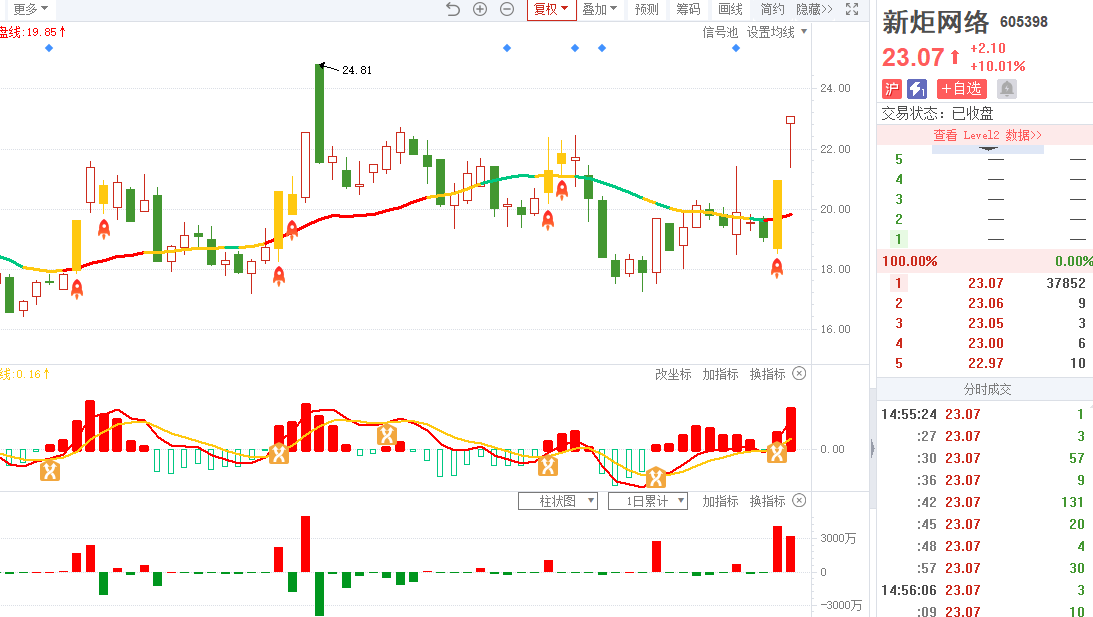This screenshot has height=617, width=1093.
Task: Open 查看 Level2 数据>> link
Action: [x=987, y=135]
